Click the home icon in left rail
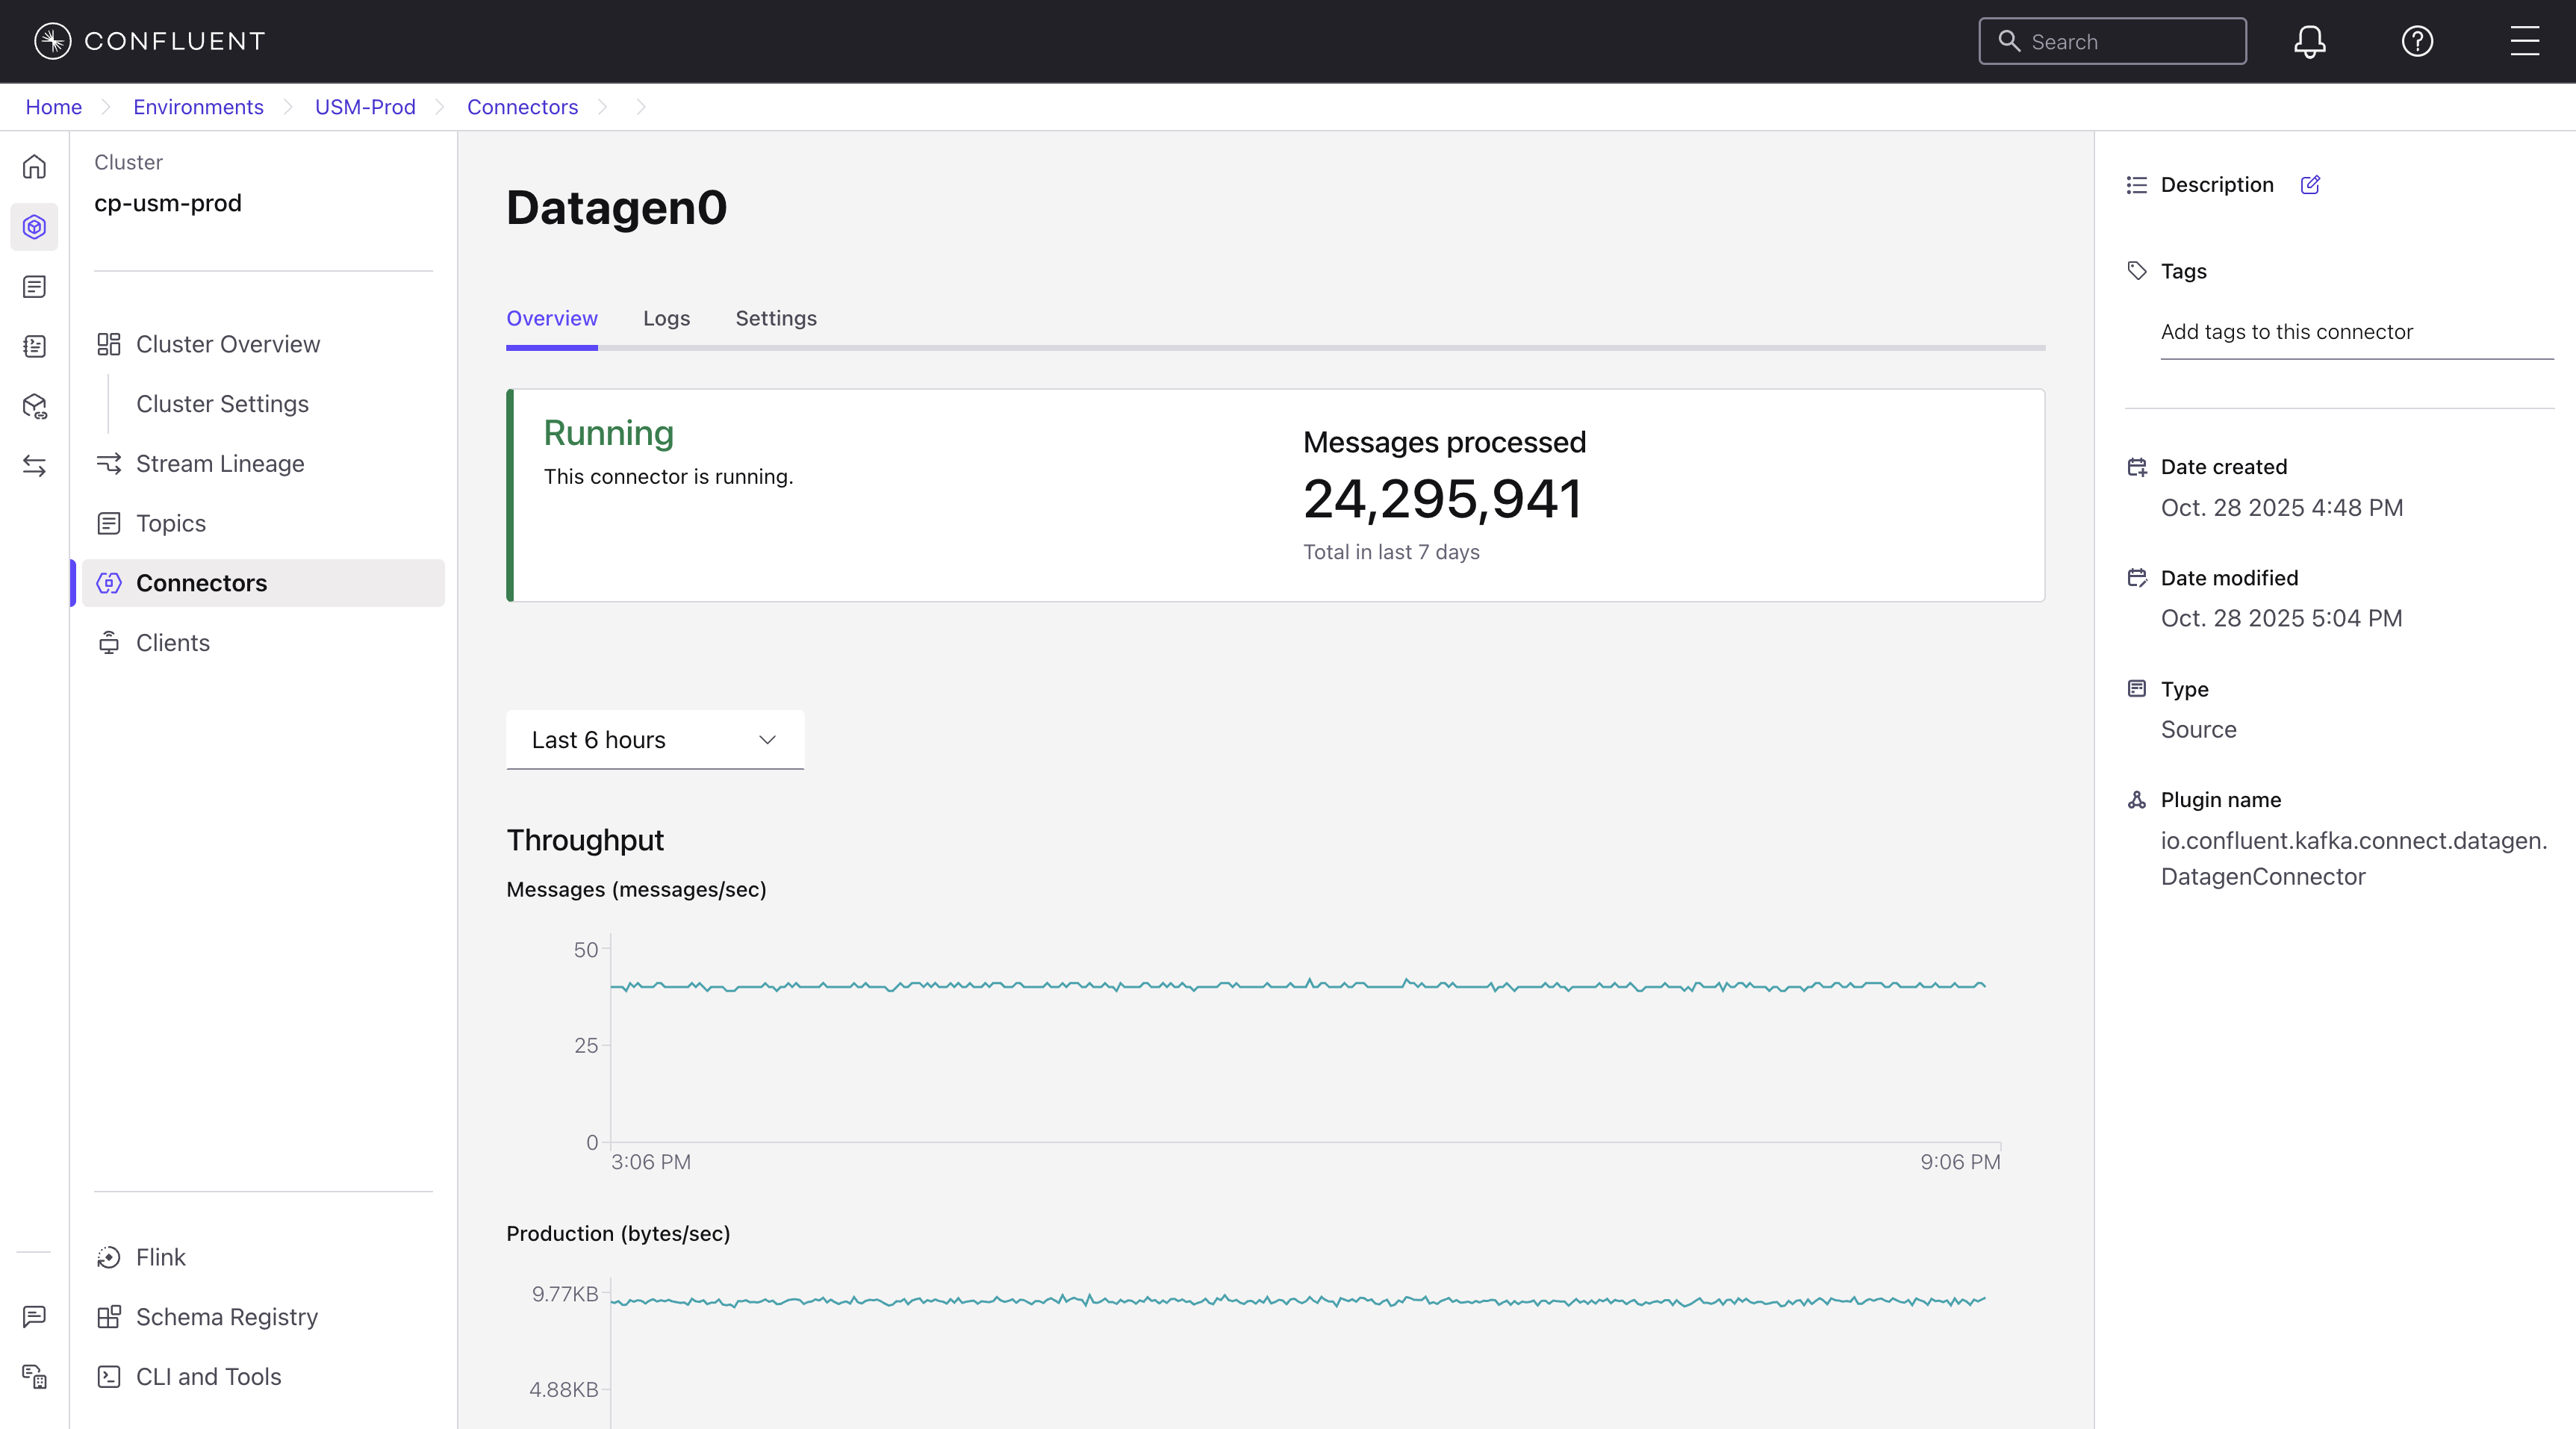2576x1429 pixels. tap(34, 167)
